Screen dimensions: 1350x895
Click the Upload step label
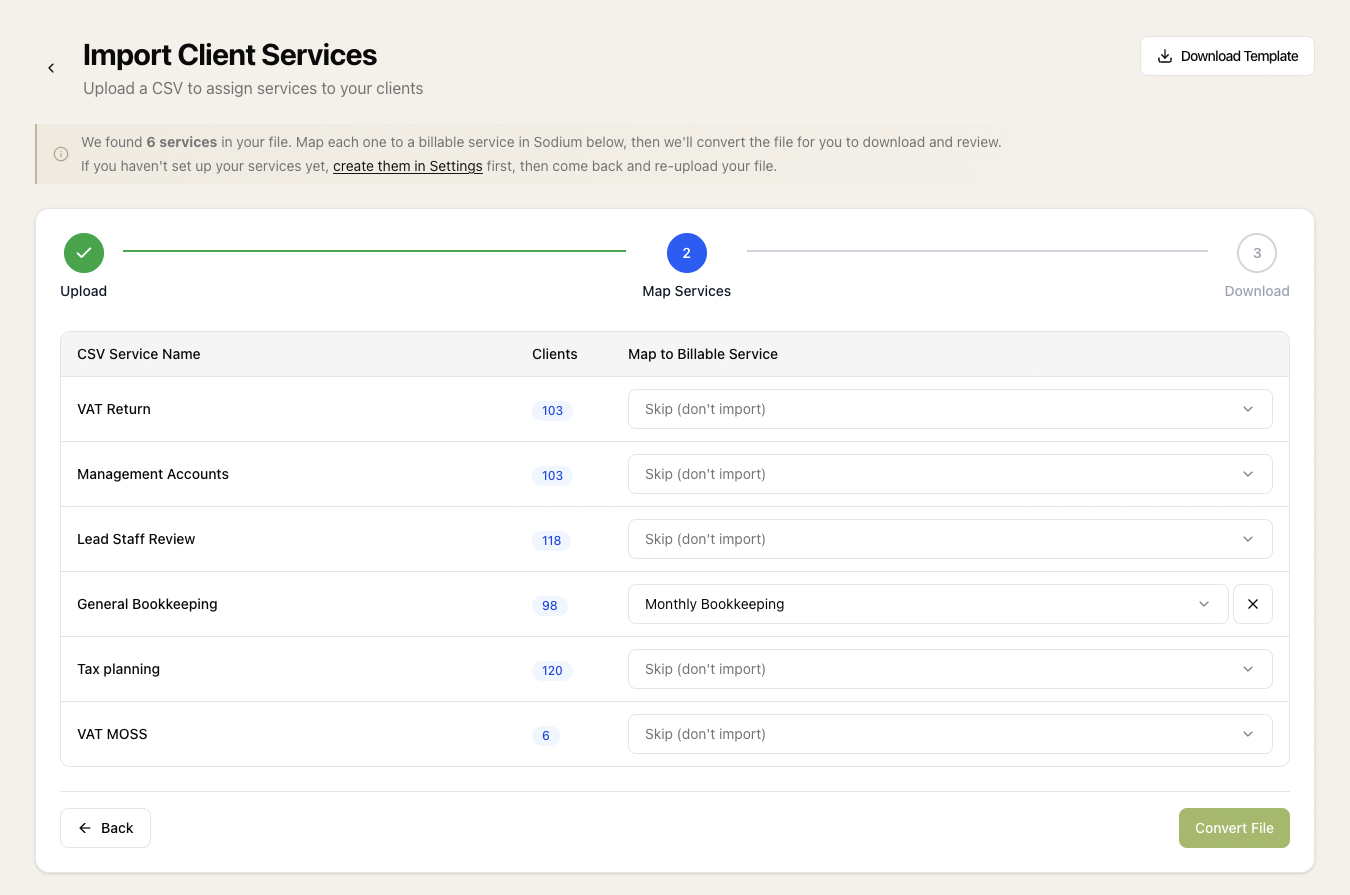point(84,291)
